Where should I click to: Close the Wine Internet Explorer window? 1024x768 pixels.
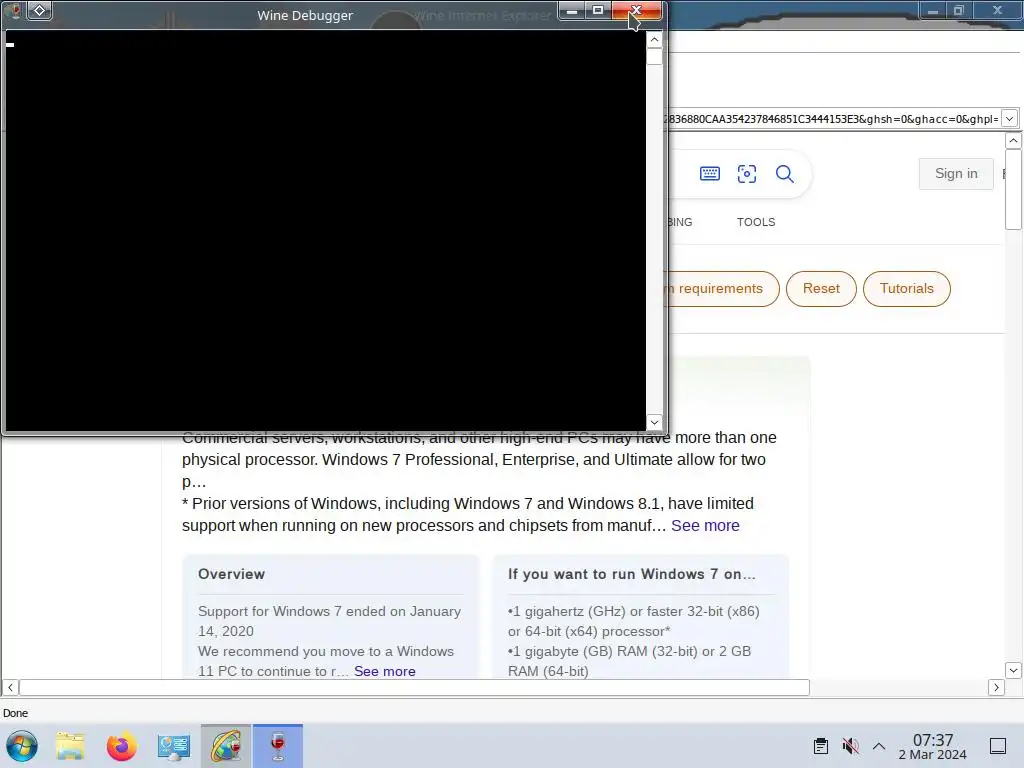point(997,10)
